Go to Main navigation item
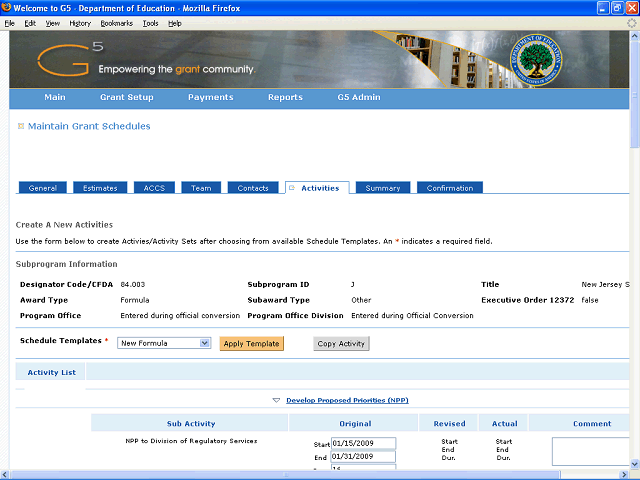Screen dimensions: 640x480 coord(55,97)
